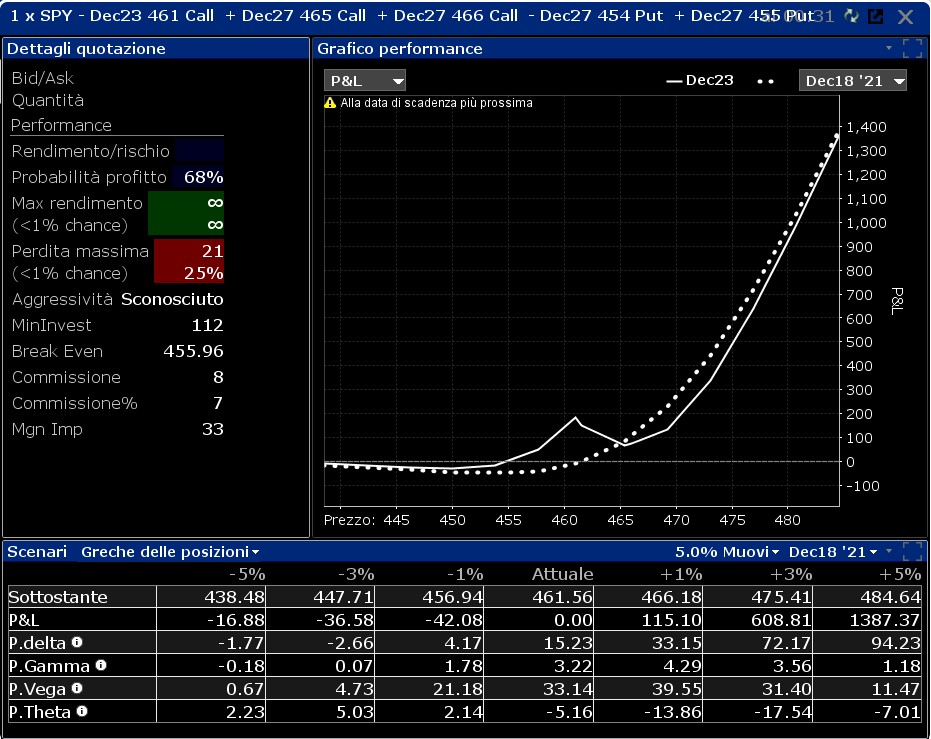
Task: Click the yellow warning triangle on the chart
Action: 330,103
